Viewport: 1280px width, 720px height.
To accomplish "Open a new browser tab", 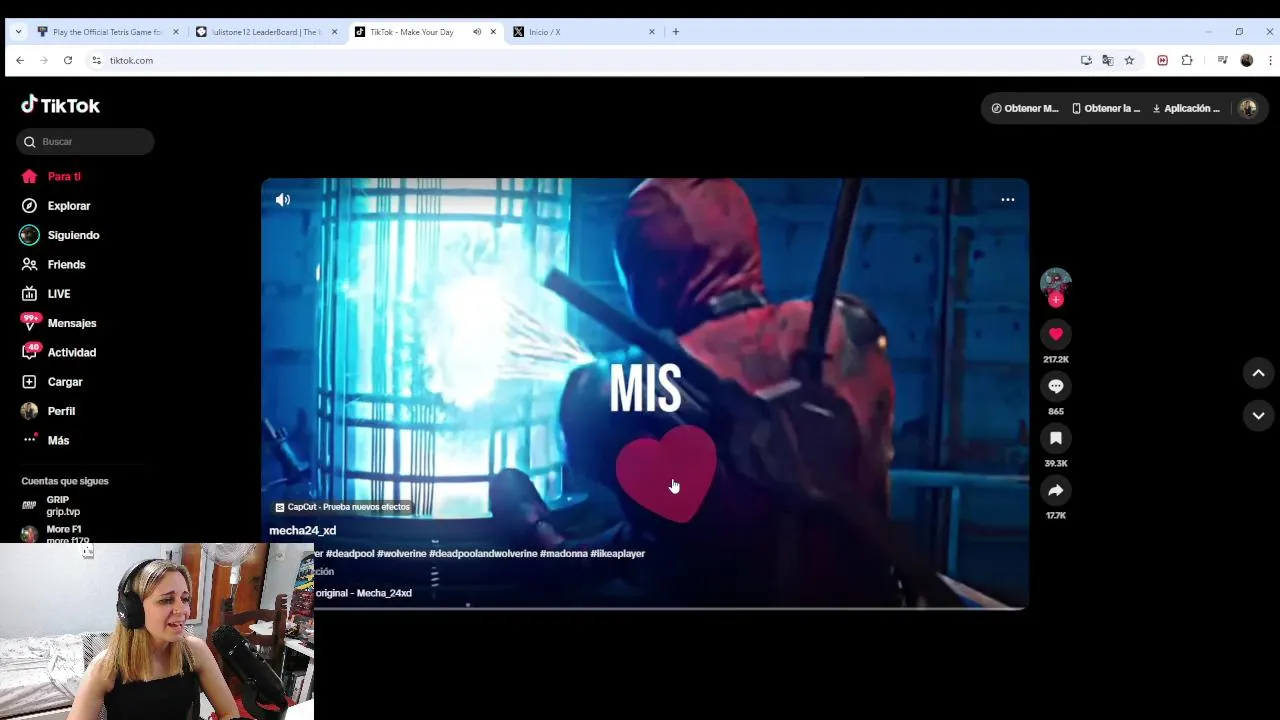I will pos(676,32).
